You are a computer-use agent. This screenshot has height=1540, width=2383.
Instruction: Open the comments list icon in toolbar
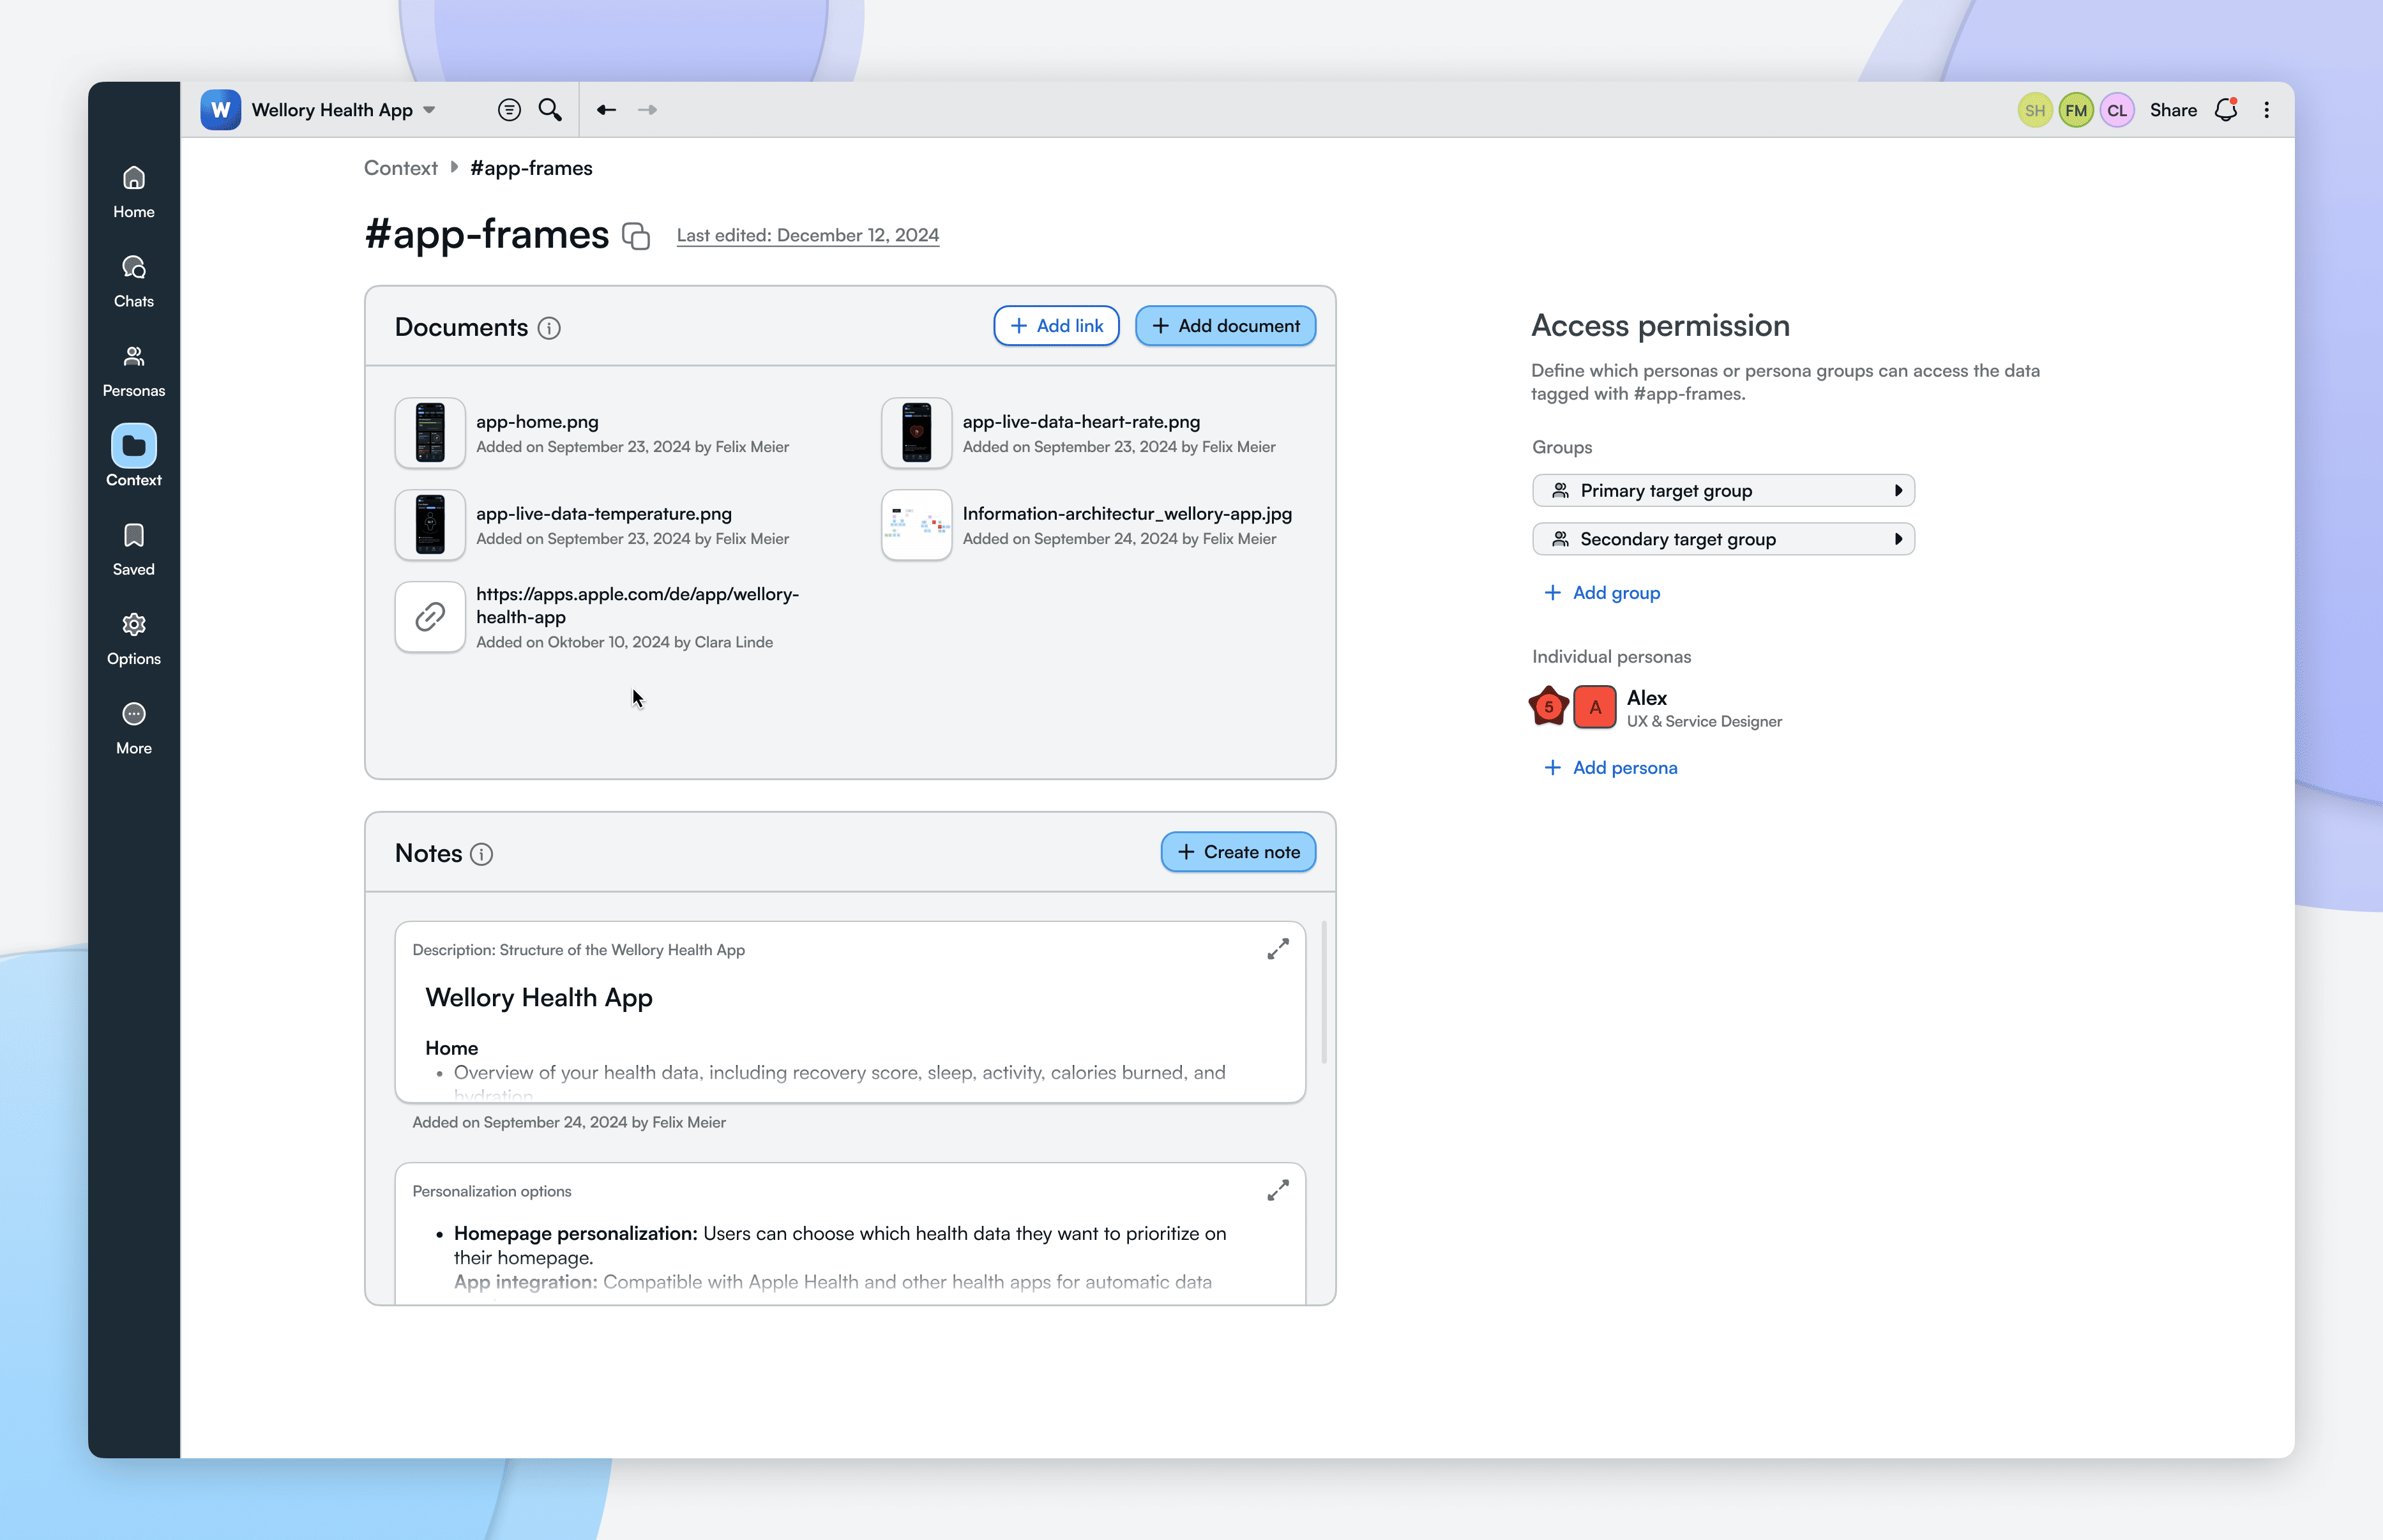[x=509, y=110]
